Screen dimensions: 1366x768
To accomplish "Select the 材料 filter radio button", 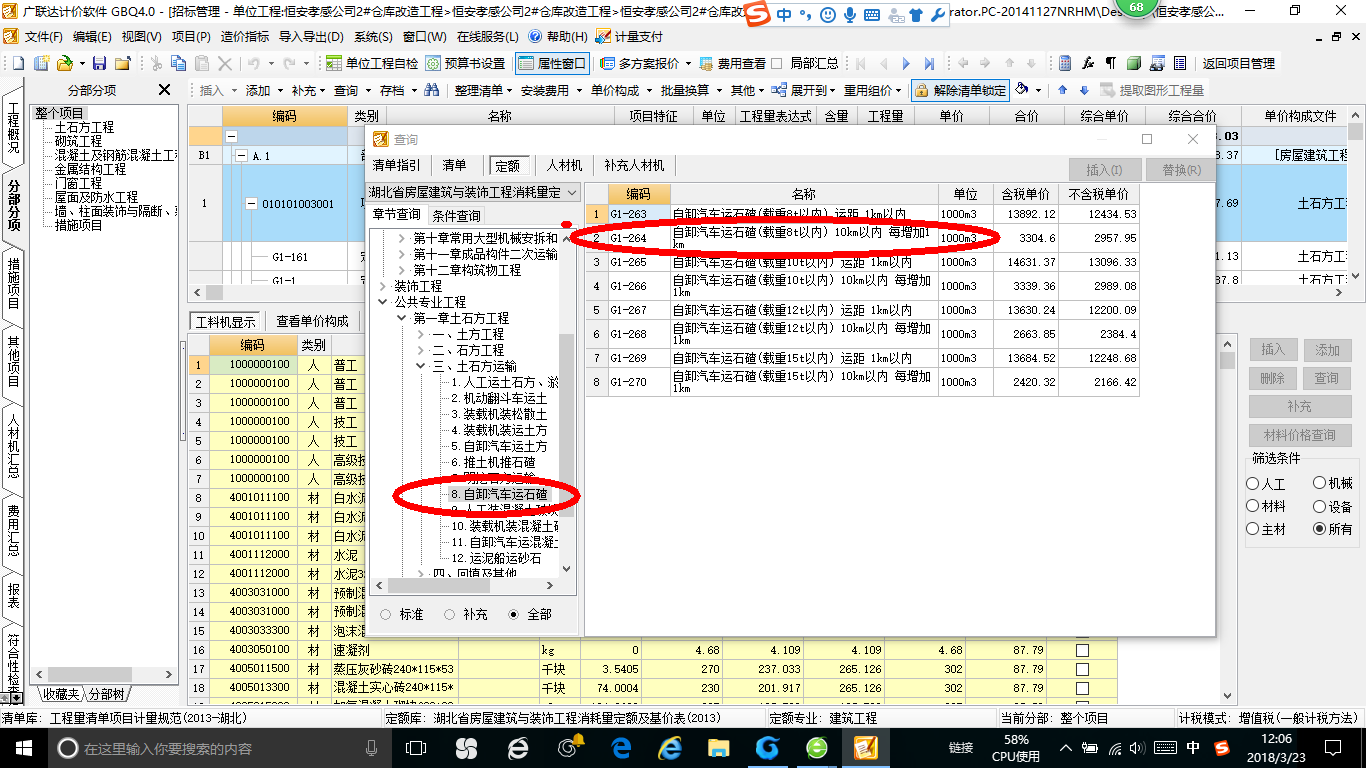I will (1253, 506).
